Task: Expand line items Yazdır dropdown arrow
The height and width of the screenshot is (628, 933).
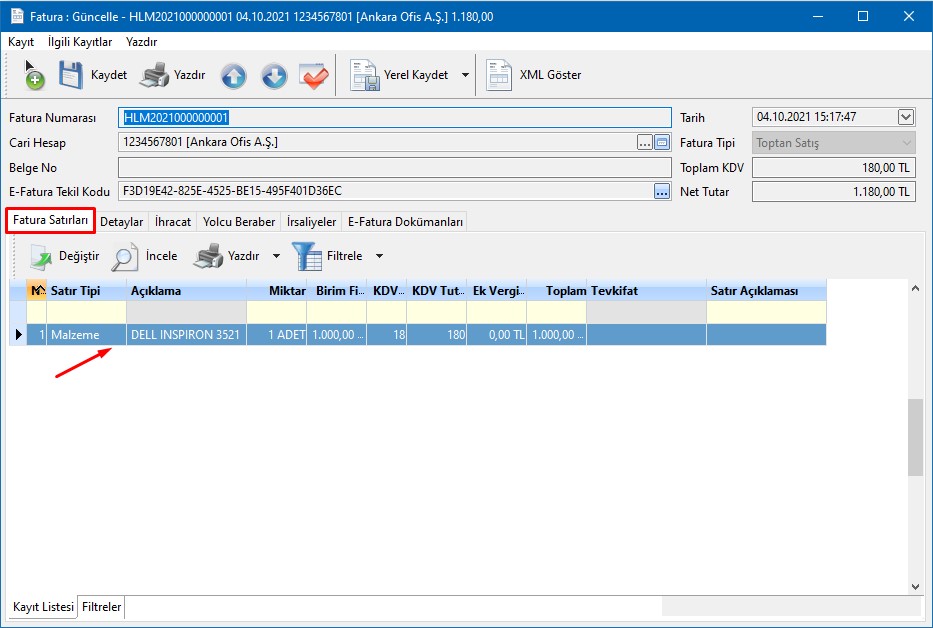Action: tap(276, 257)
